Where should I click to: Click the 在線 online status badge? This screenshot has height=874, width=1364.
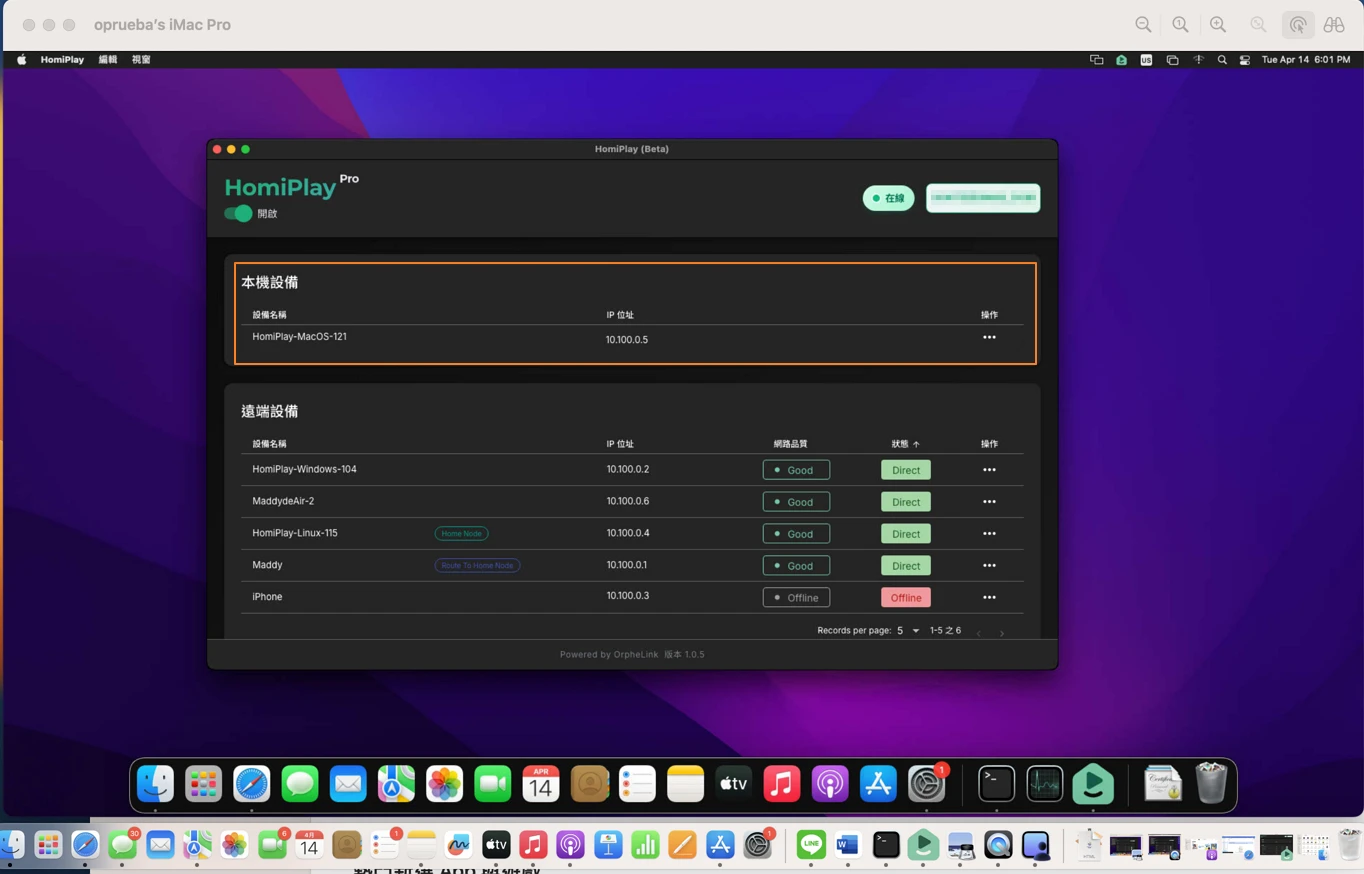point(888,198)
